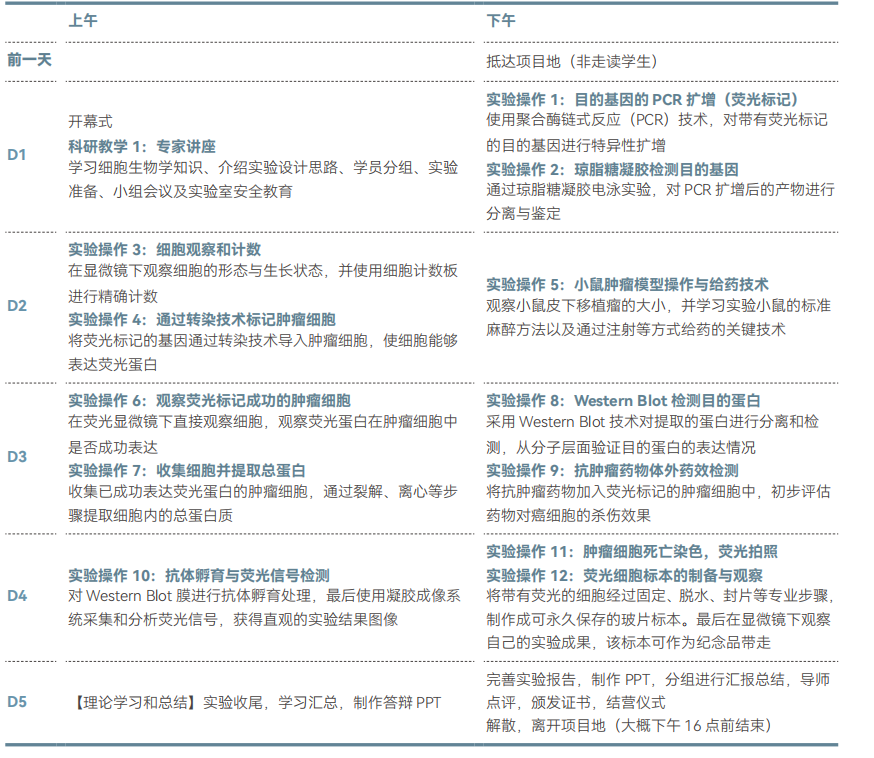Click the D1 row label
This screenshot has width=874, height=758.
[17, 155]
